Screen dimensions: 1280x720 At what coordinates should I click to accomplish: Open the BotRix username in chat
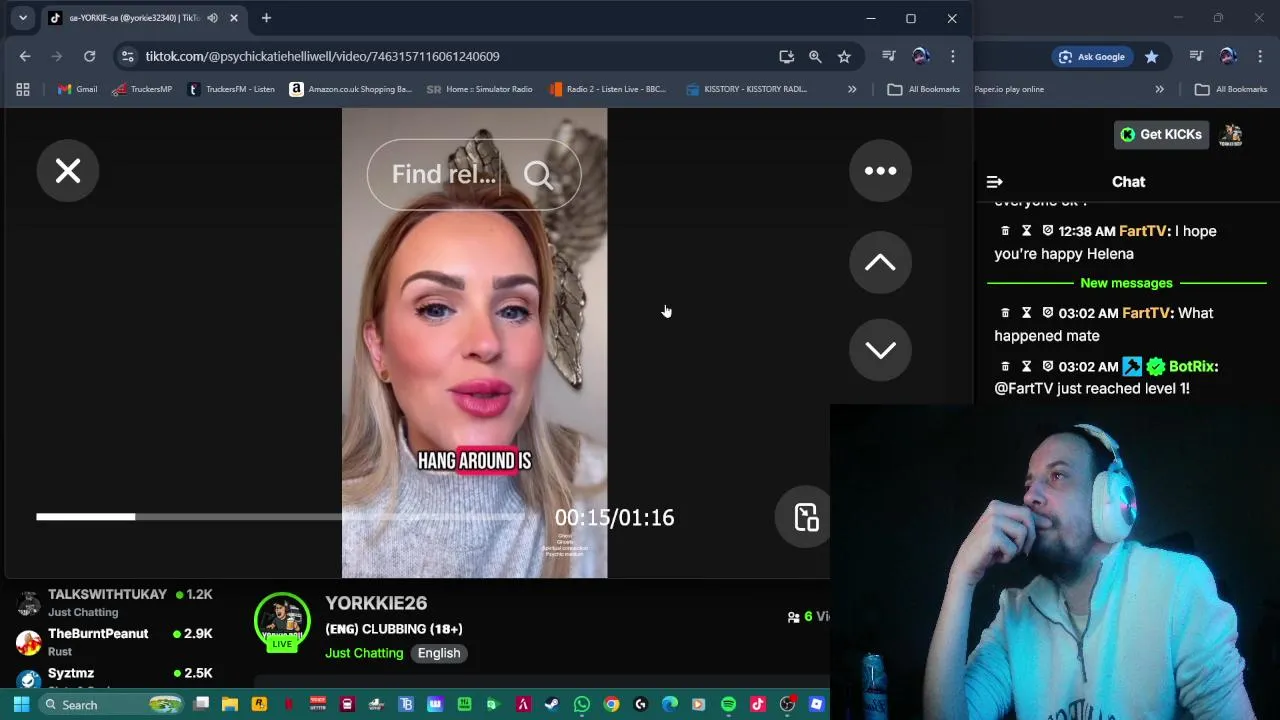1191,367
